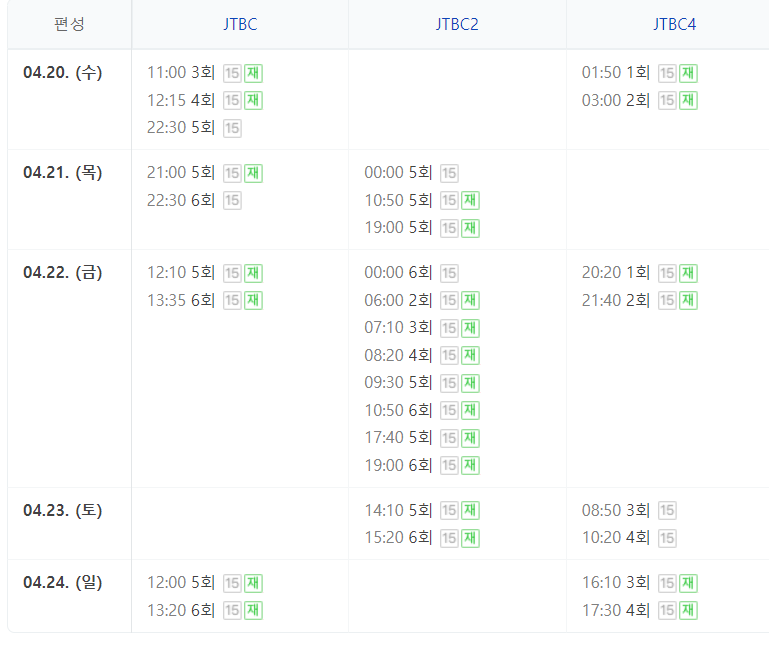
Task: Click the 17:30 4회 JTBC4 entry
Action: click(616, 610)
